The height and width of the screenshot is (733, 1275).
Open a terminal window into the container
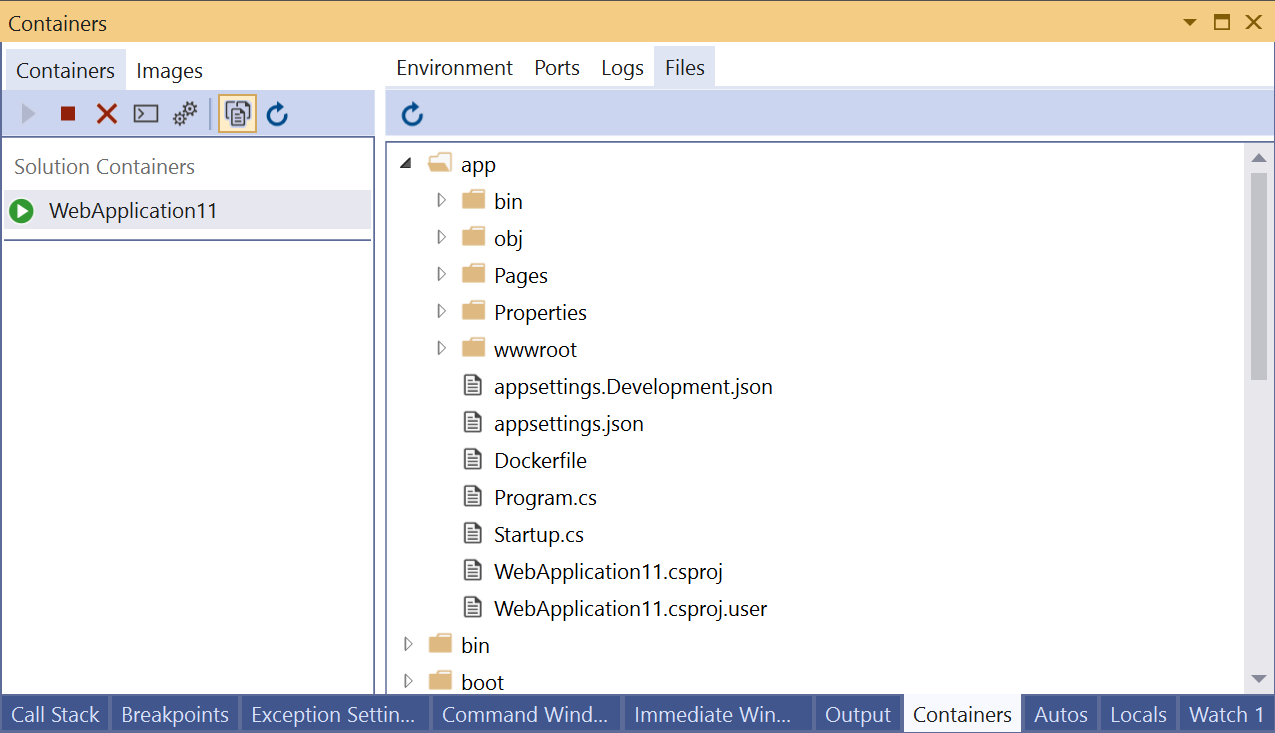pyautogui.click(x=145, y=113)
